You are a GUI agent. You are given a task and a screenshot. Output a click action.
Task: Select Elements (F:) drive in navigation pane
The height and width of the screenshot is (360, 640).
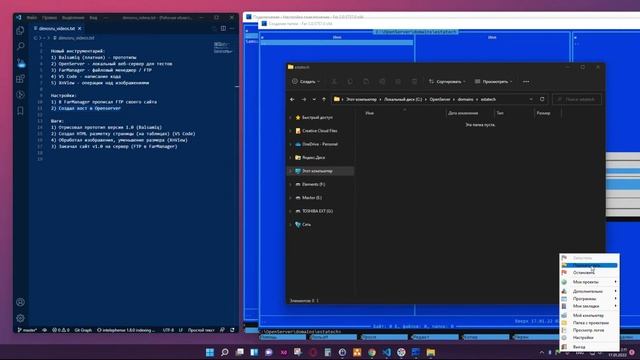(313, 184)
